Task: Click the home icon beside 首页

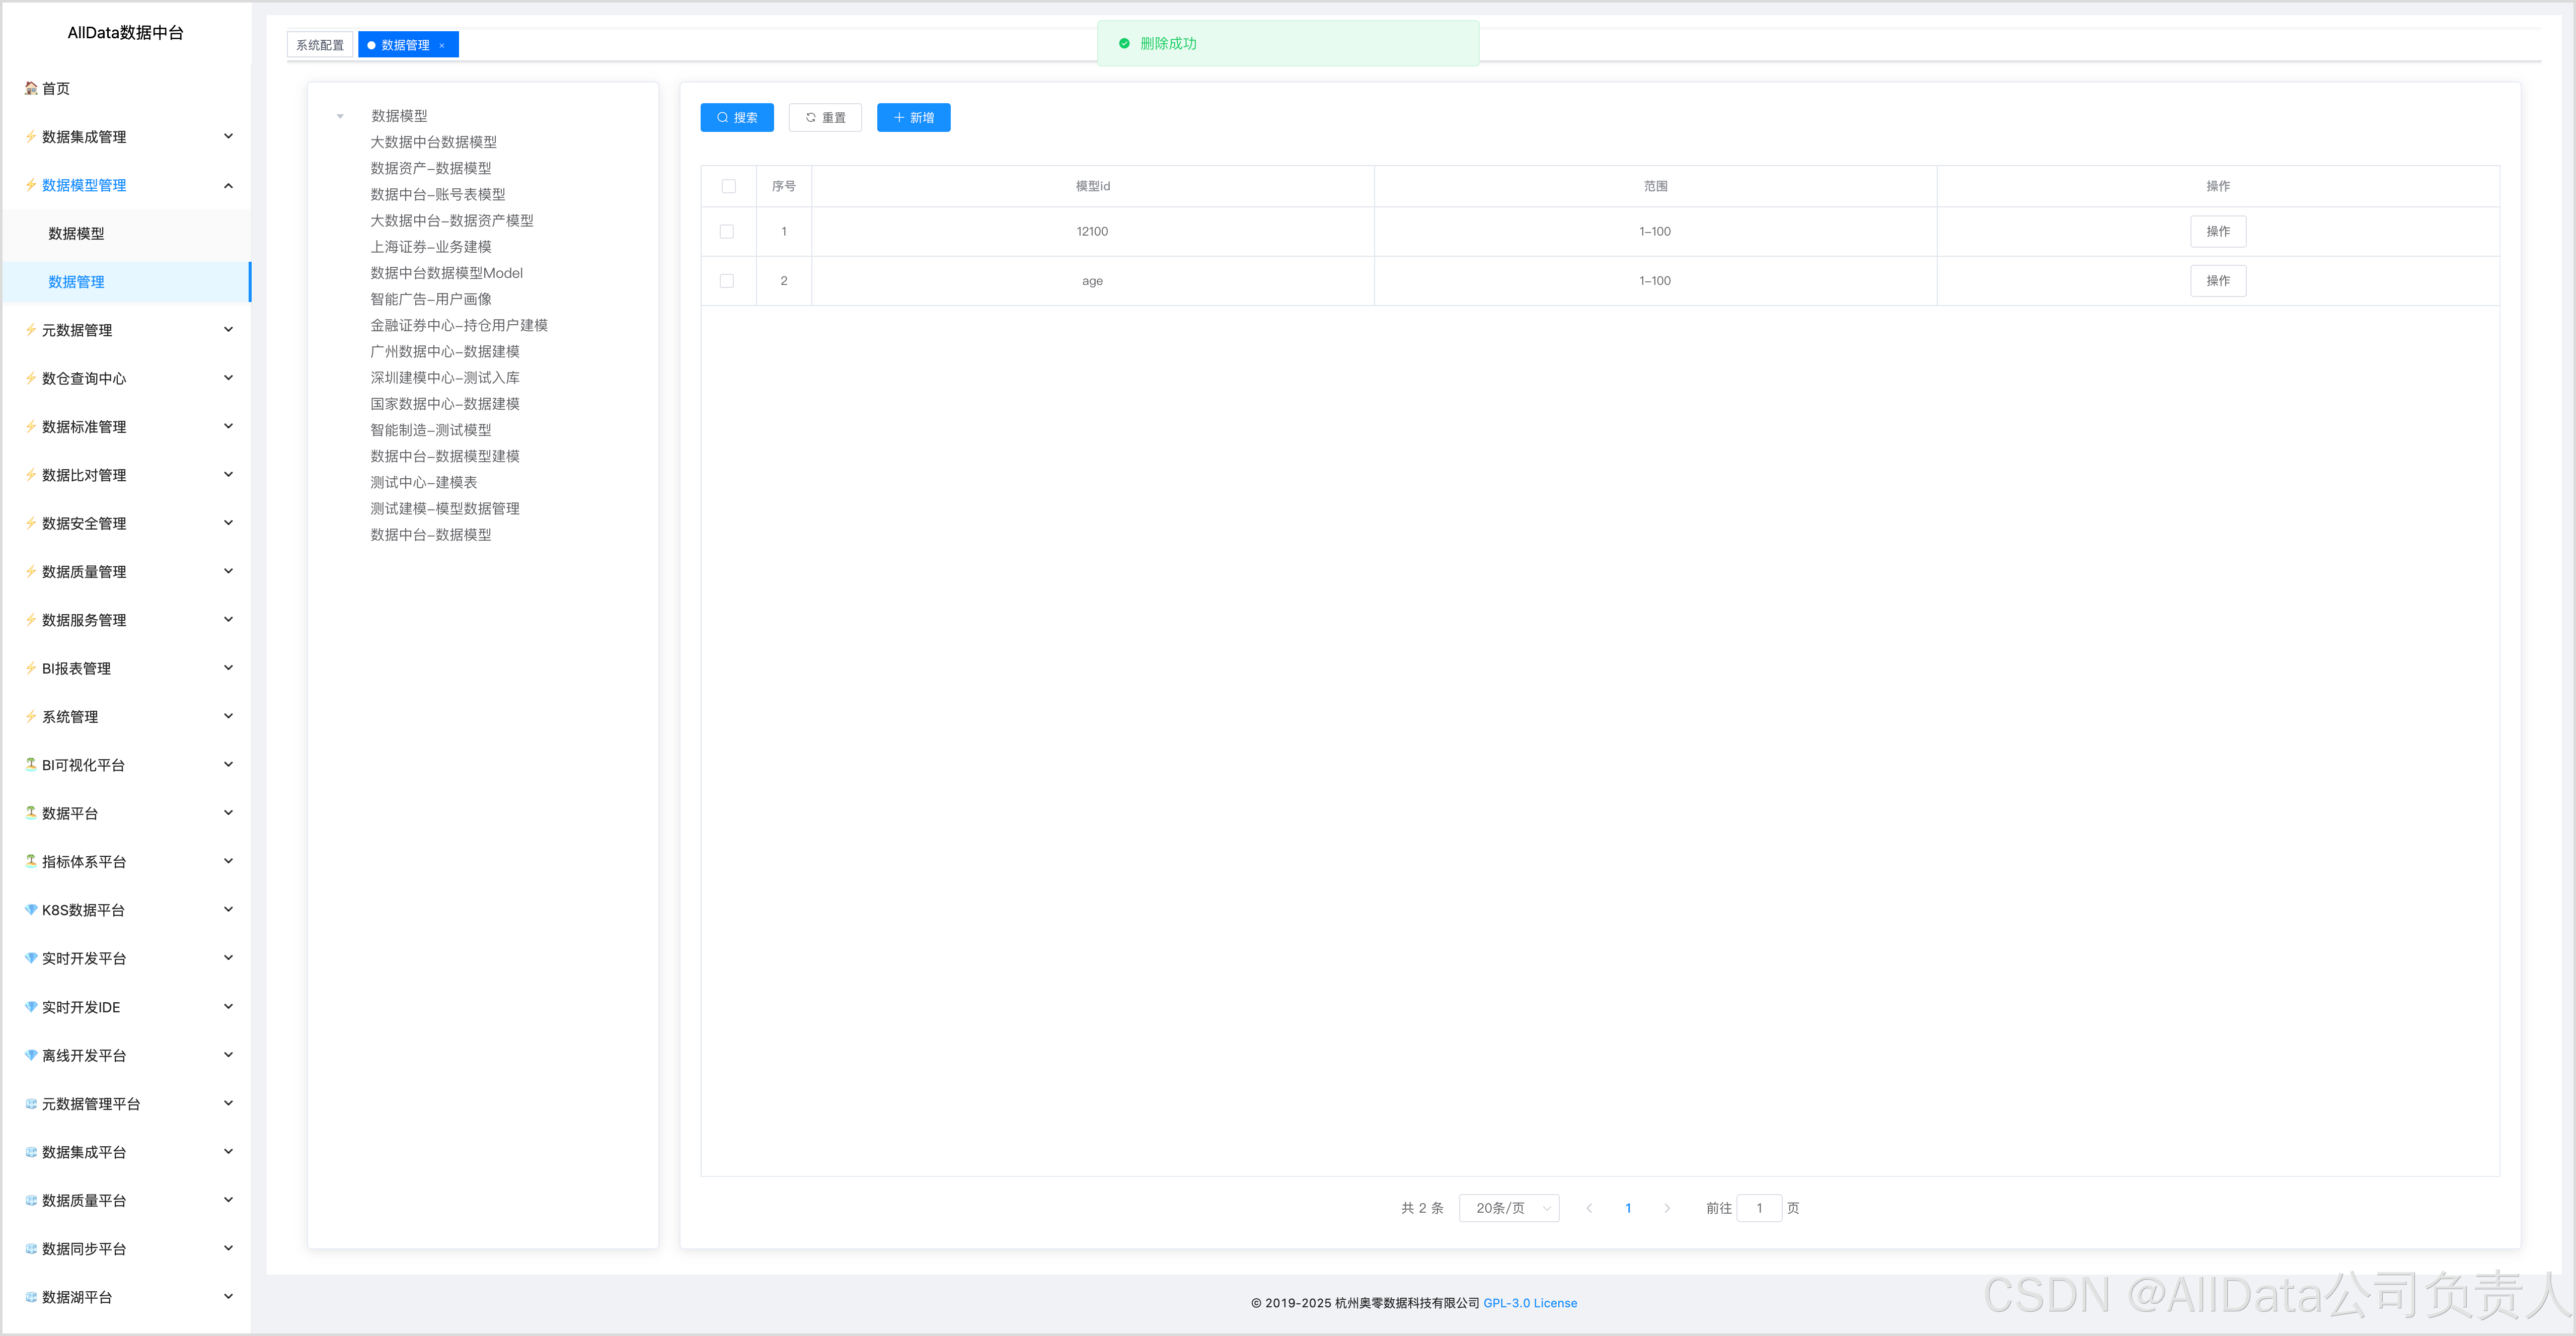Action: click(x=31, y=88)
